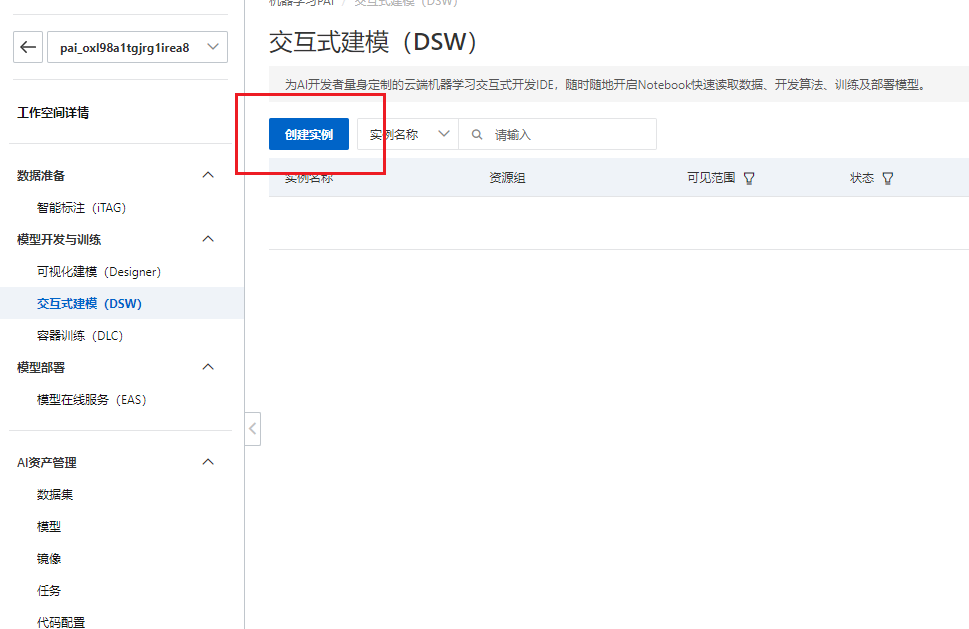Go to 容器训练 (DLC) page

pos(79,335)
